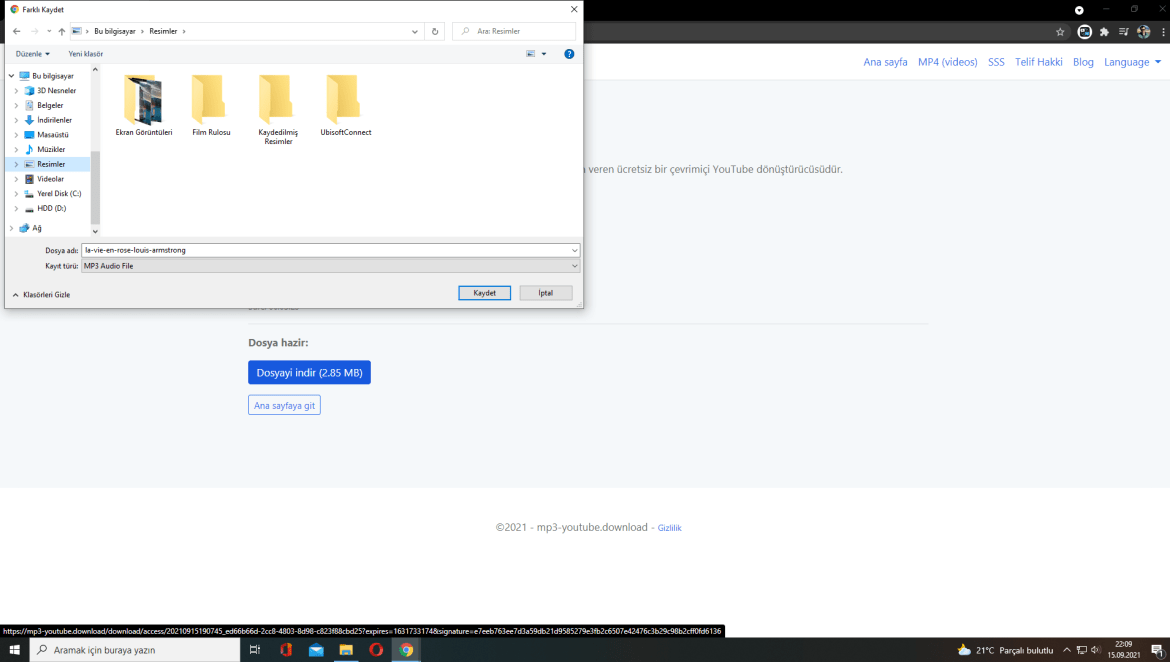Open the File Explorer taskbar icon
The width and height of the screenshot is (1170, 662).
point(346,650)
